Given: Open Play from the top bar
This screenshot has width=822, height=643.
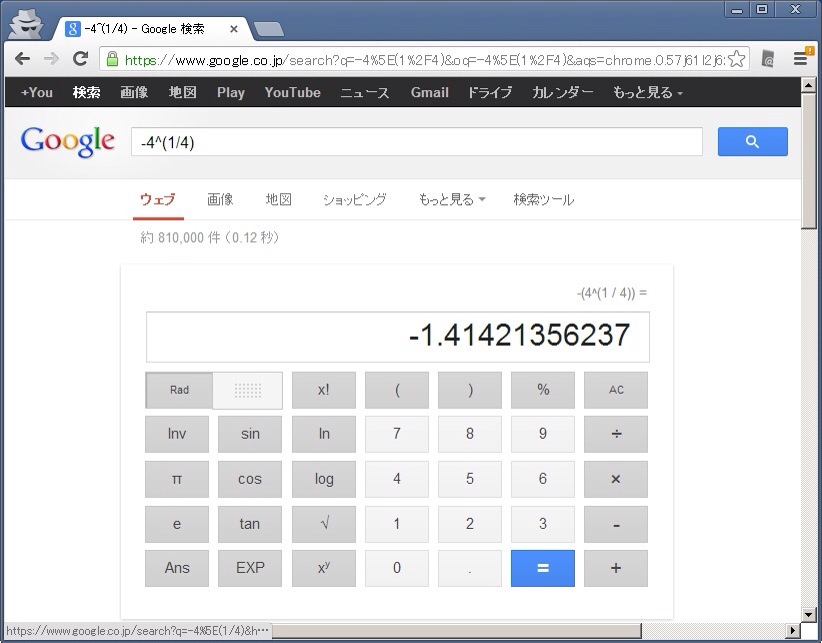Looking at the screenshot, I should click(x=231, y=93).
